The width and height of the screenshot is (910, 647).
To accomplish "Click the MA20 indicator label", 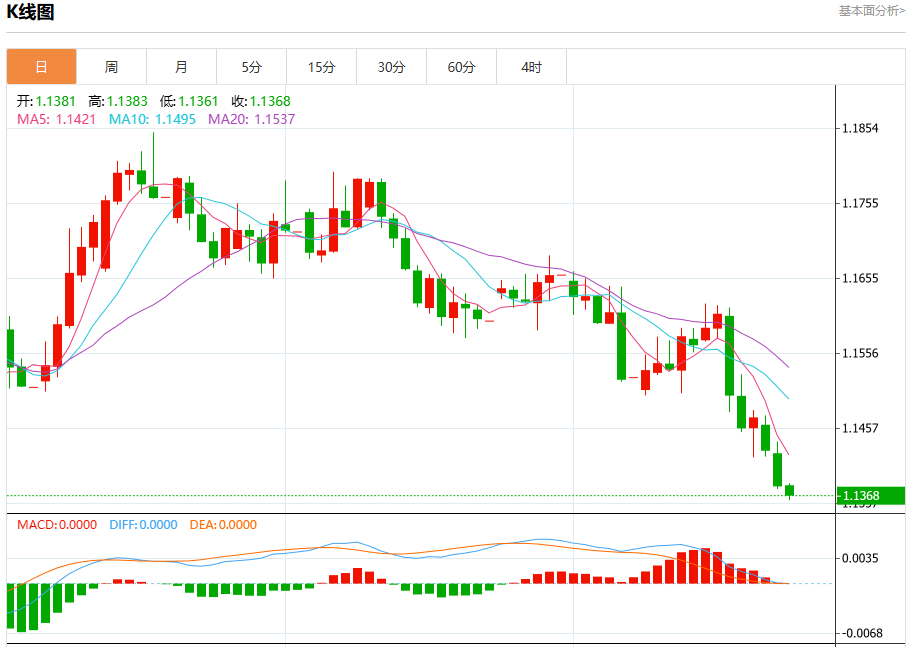I will coord(252,119).
